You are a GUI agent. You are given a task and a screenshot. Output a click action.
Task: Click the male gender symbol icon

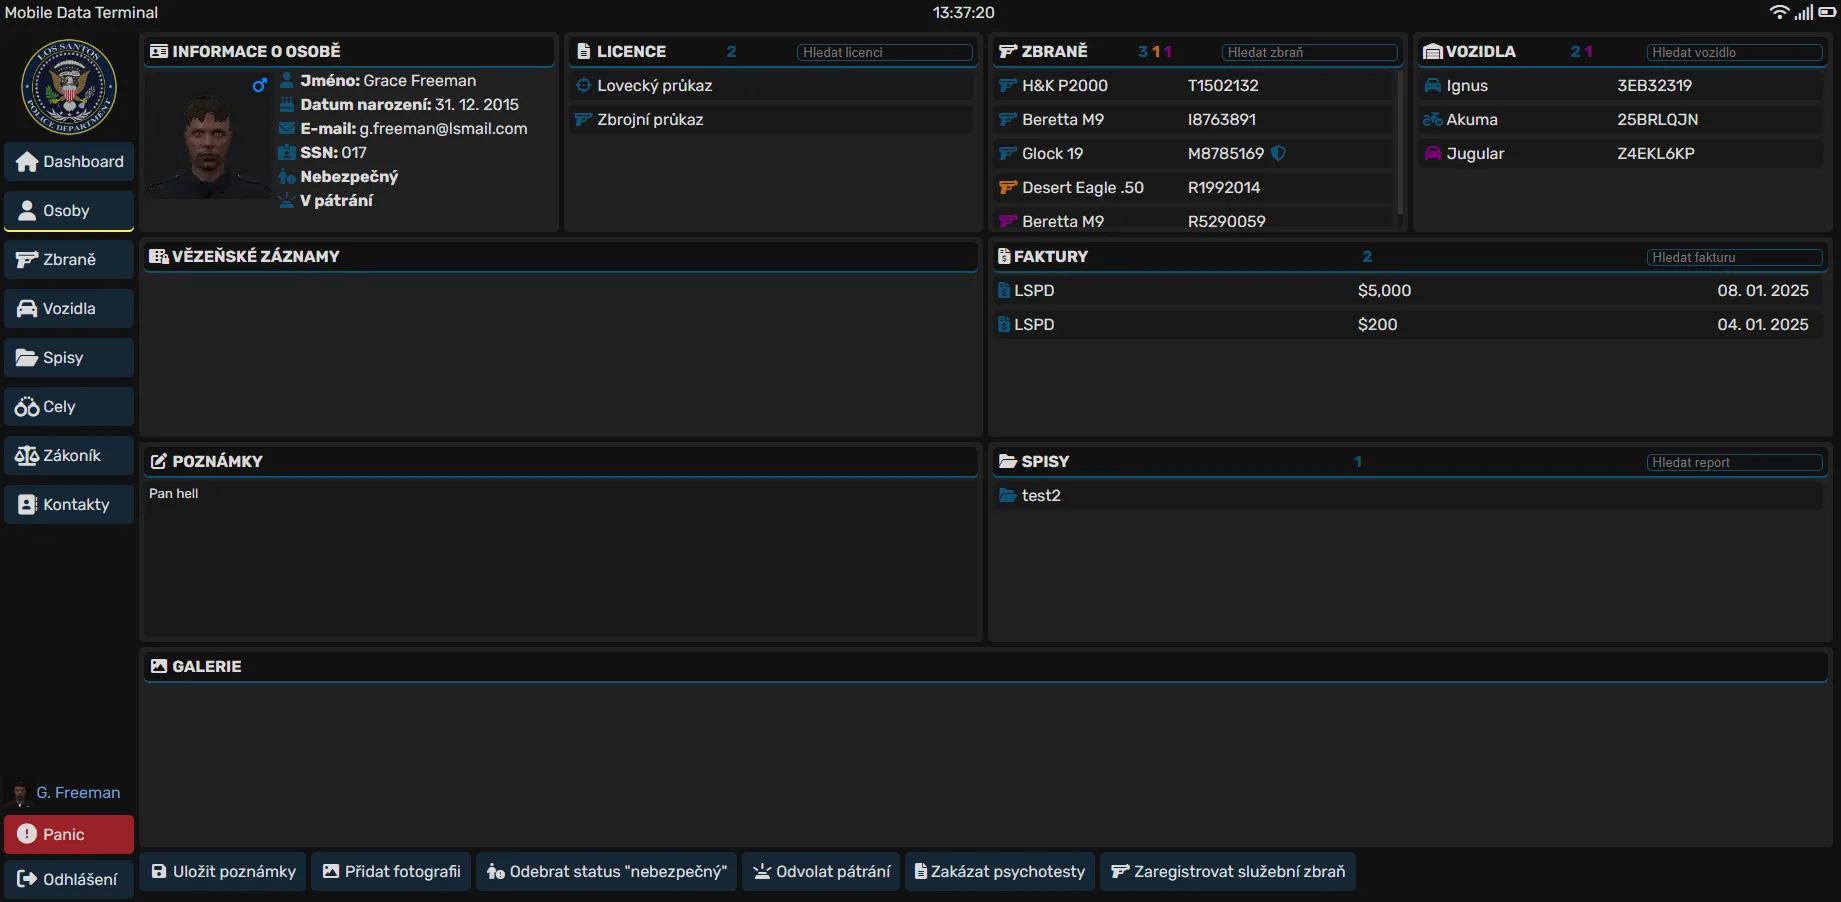pos(259,86)
